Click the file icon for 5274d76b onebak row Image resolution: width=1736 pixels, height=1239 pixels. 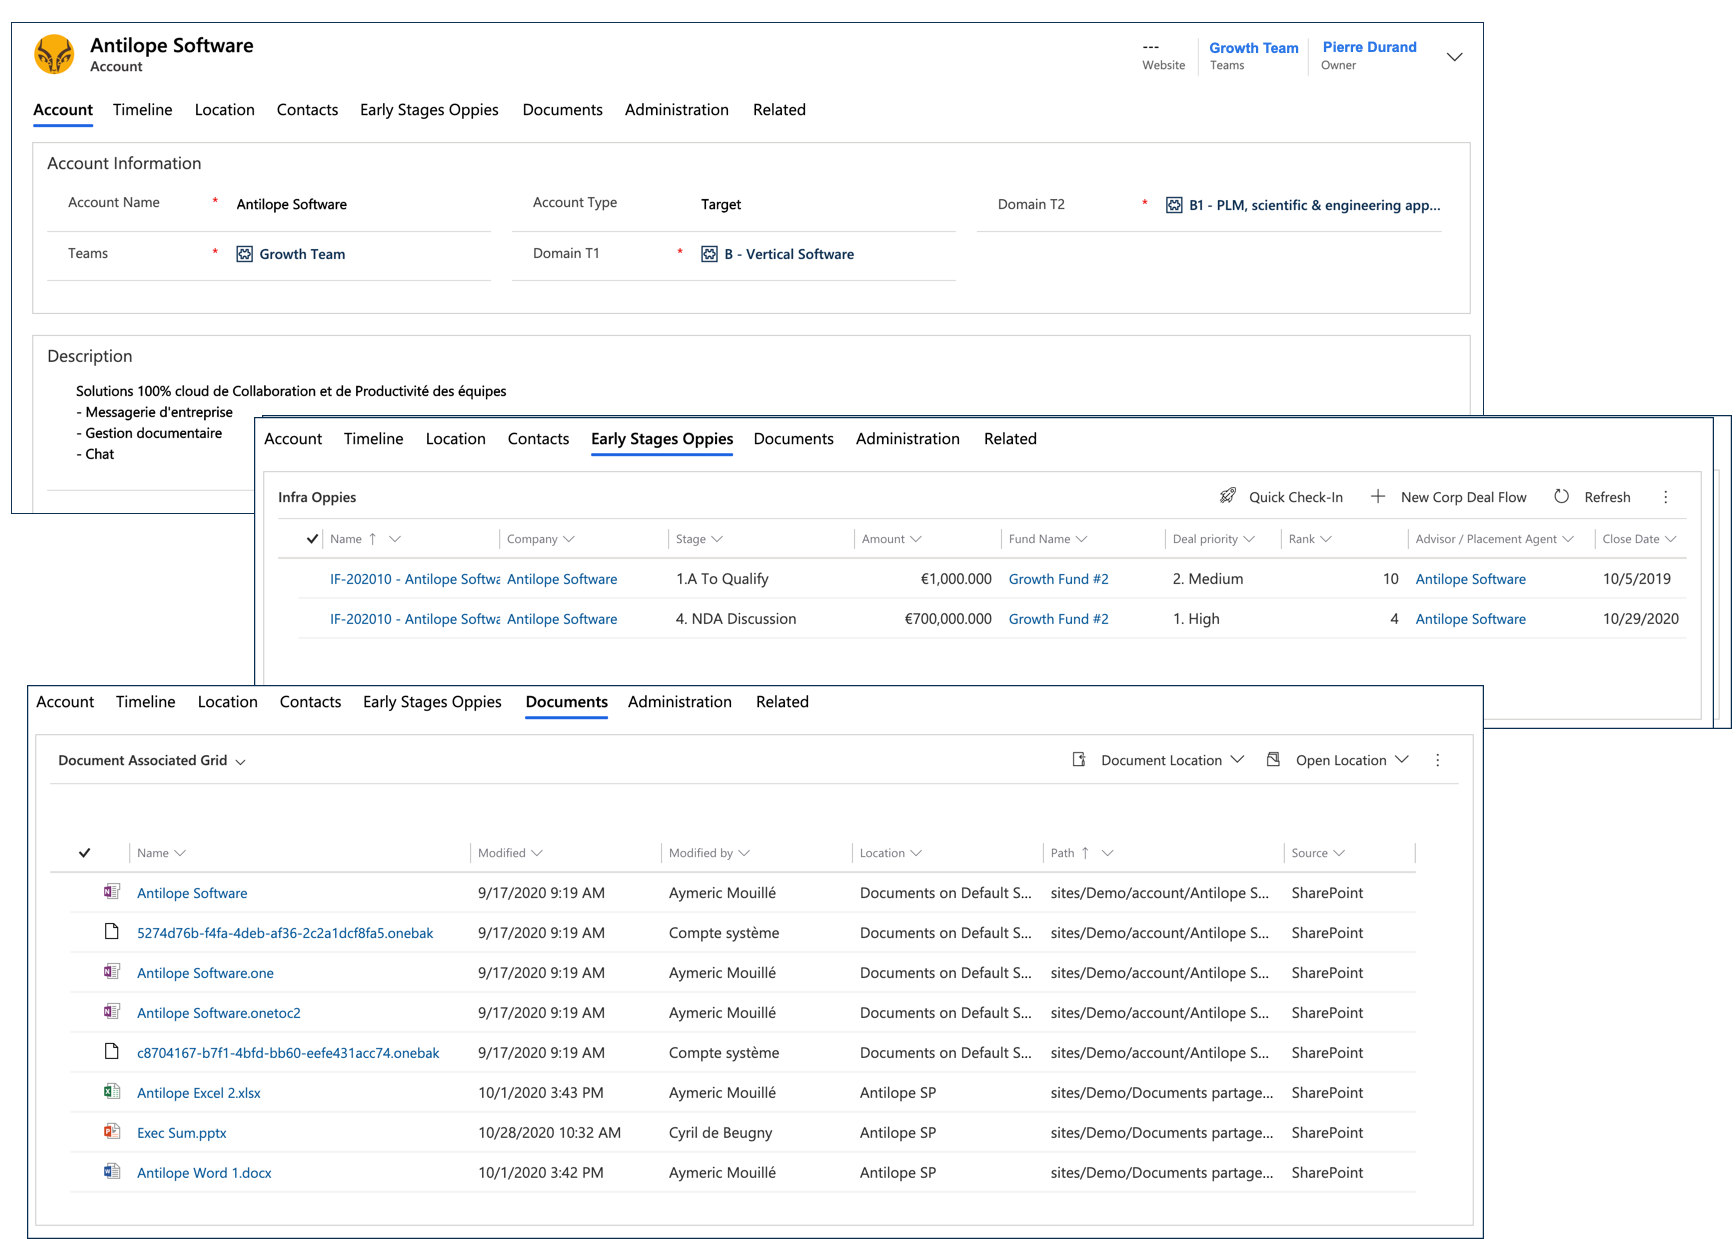112,931
